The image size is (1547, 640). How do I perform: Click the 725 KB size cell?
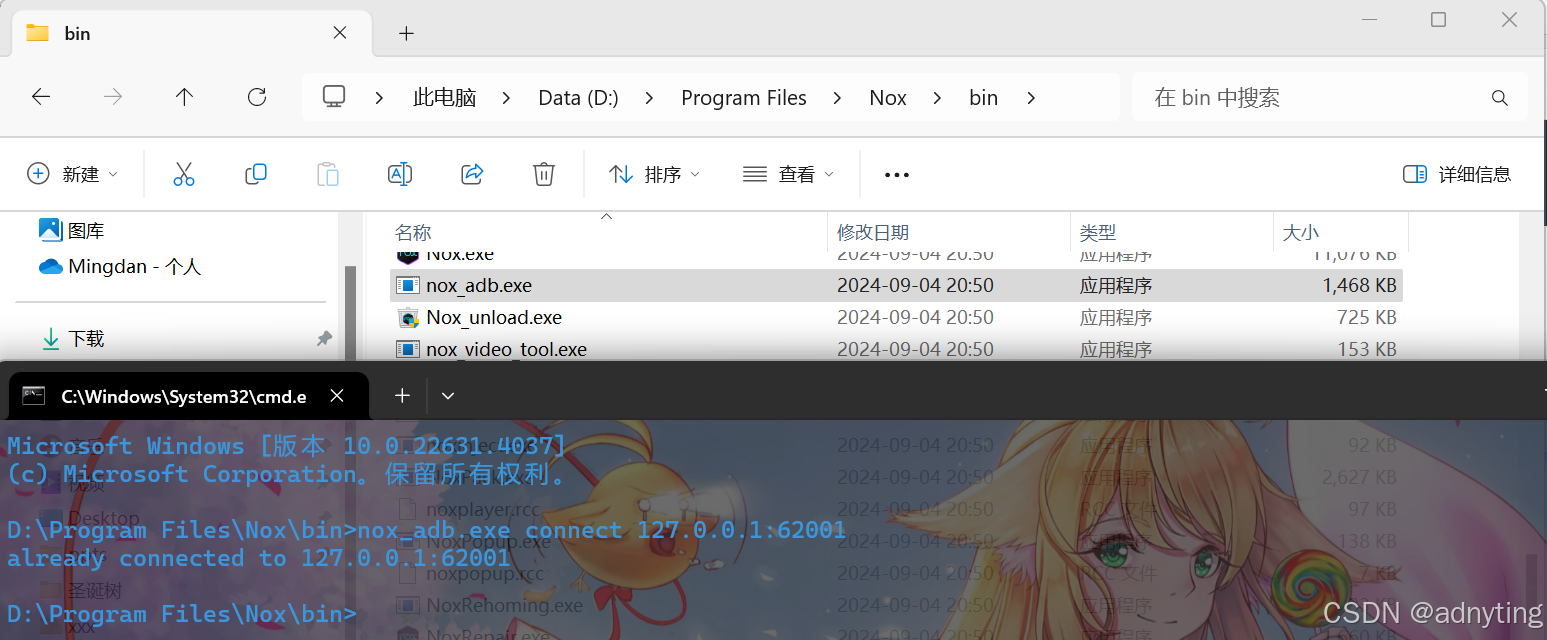[x=1367, y=318]
